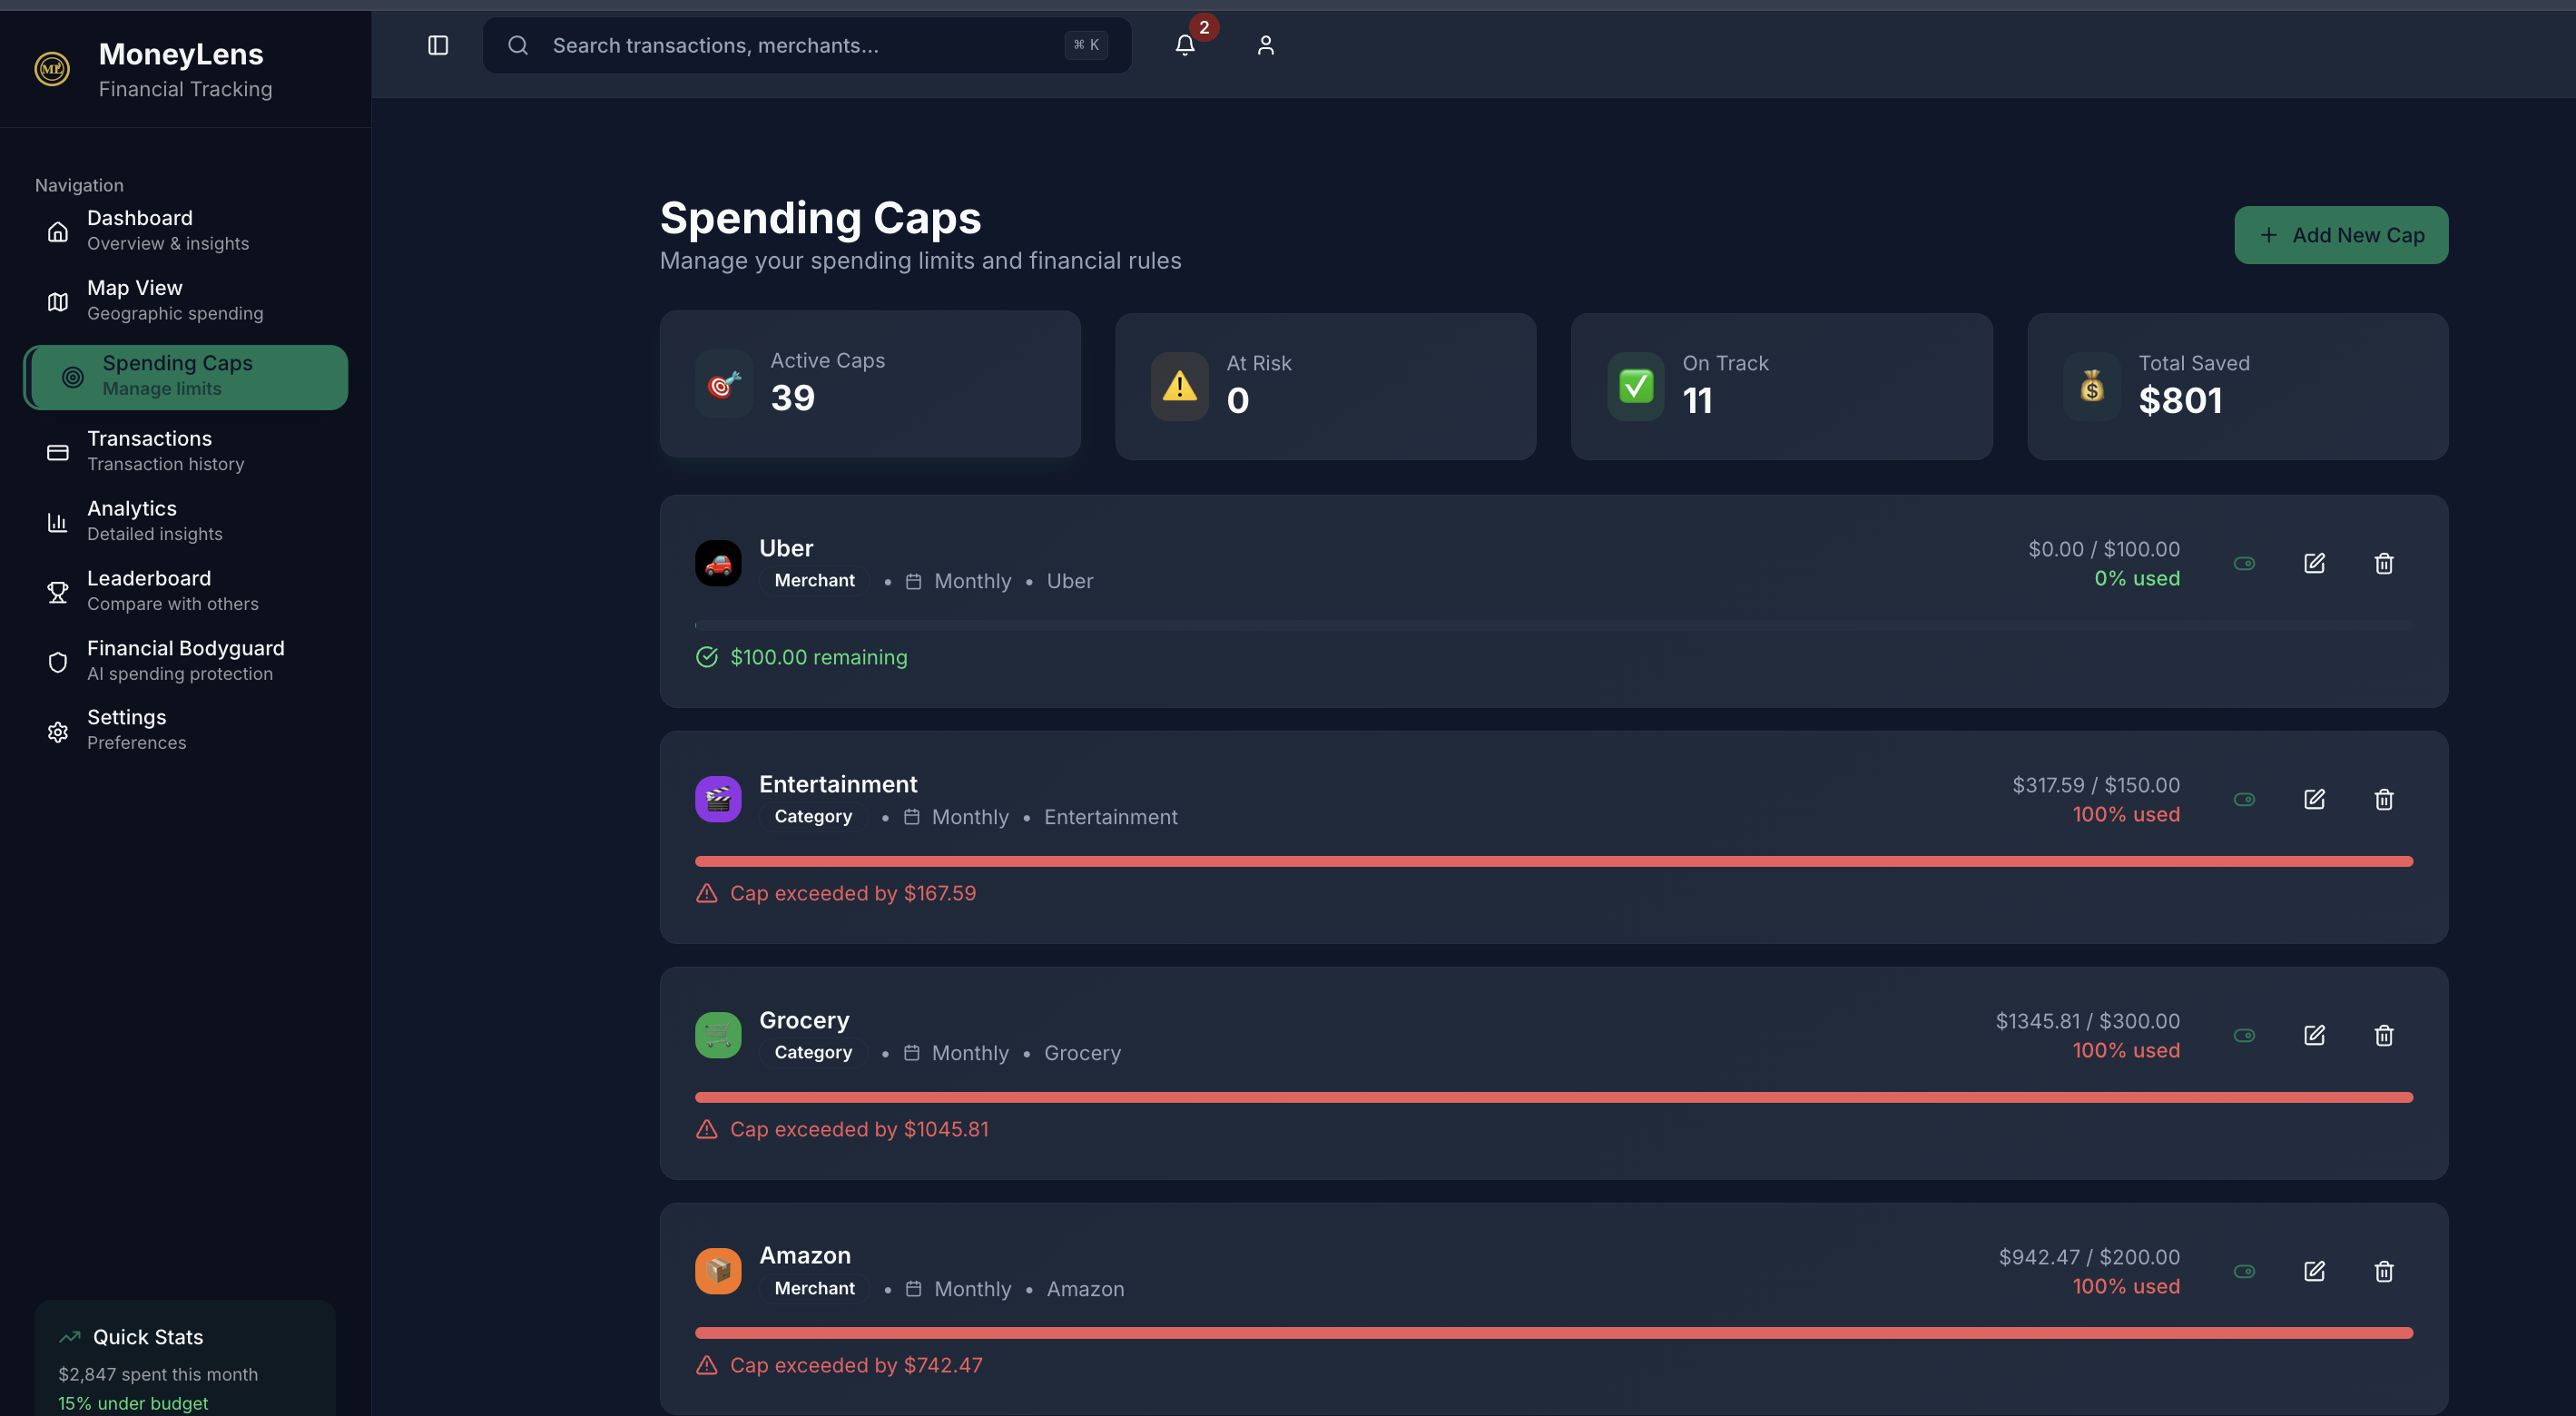Open the Financial Bodyguard page
Screen dimensions: 2576x1416
[x=185, y=660]
